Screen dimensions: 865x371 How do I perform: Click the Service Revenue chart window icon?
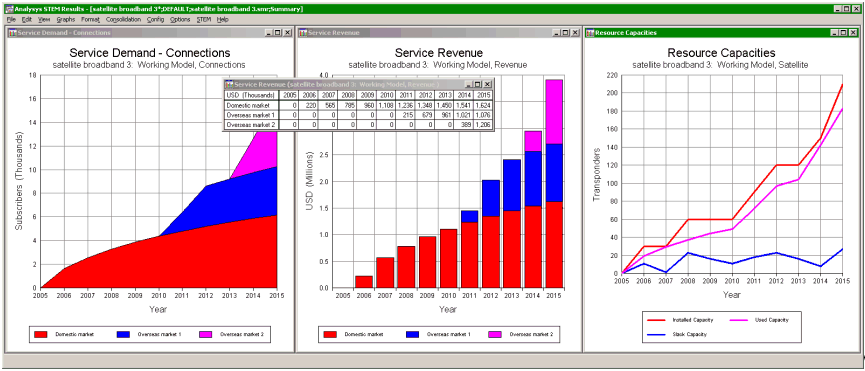pyautogui.click(x=303, y=33)
